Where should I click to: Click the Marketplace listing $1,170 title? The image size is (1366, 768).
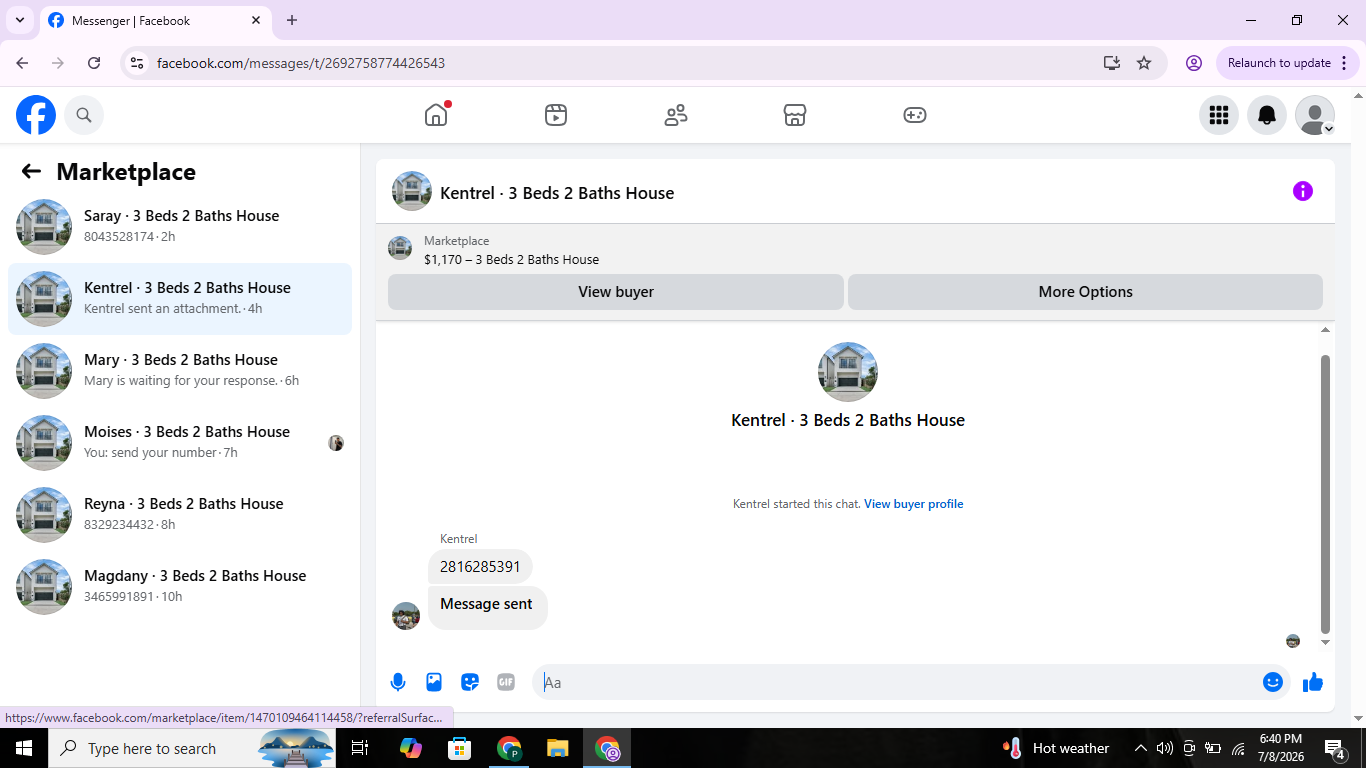tap(511, 260)
